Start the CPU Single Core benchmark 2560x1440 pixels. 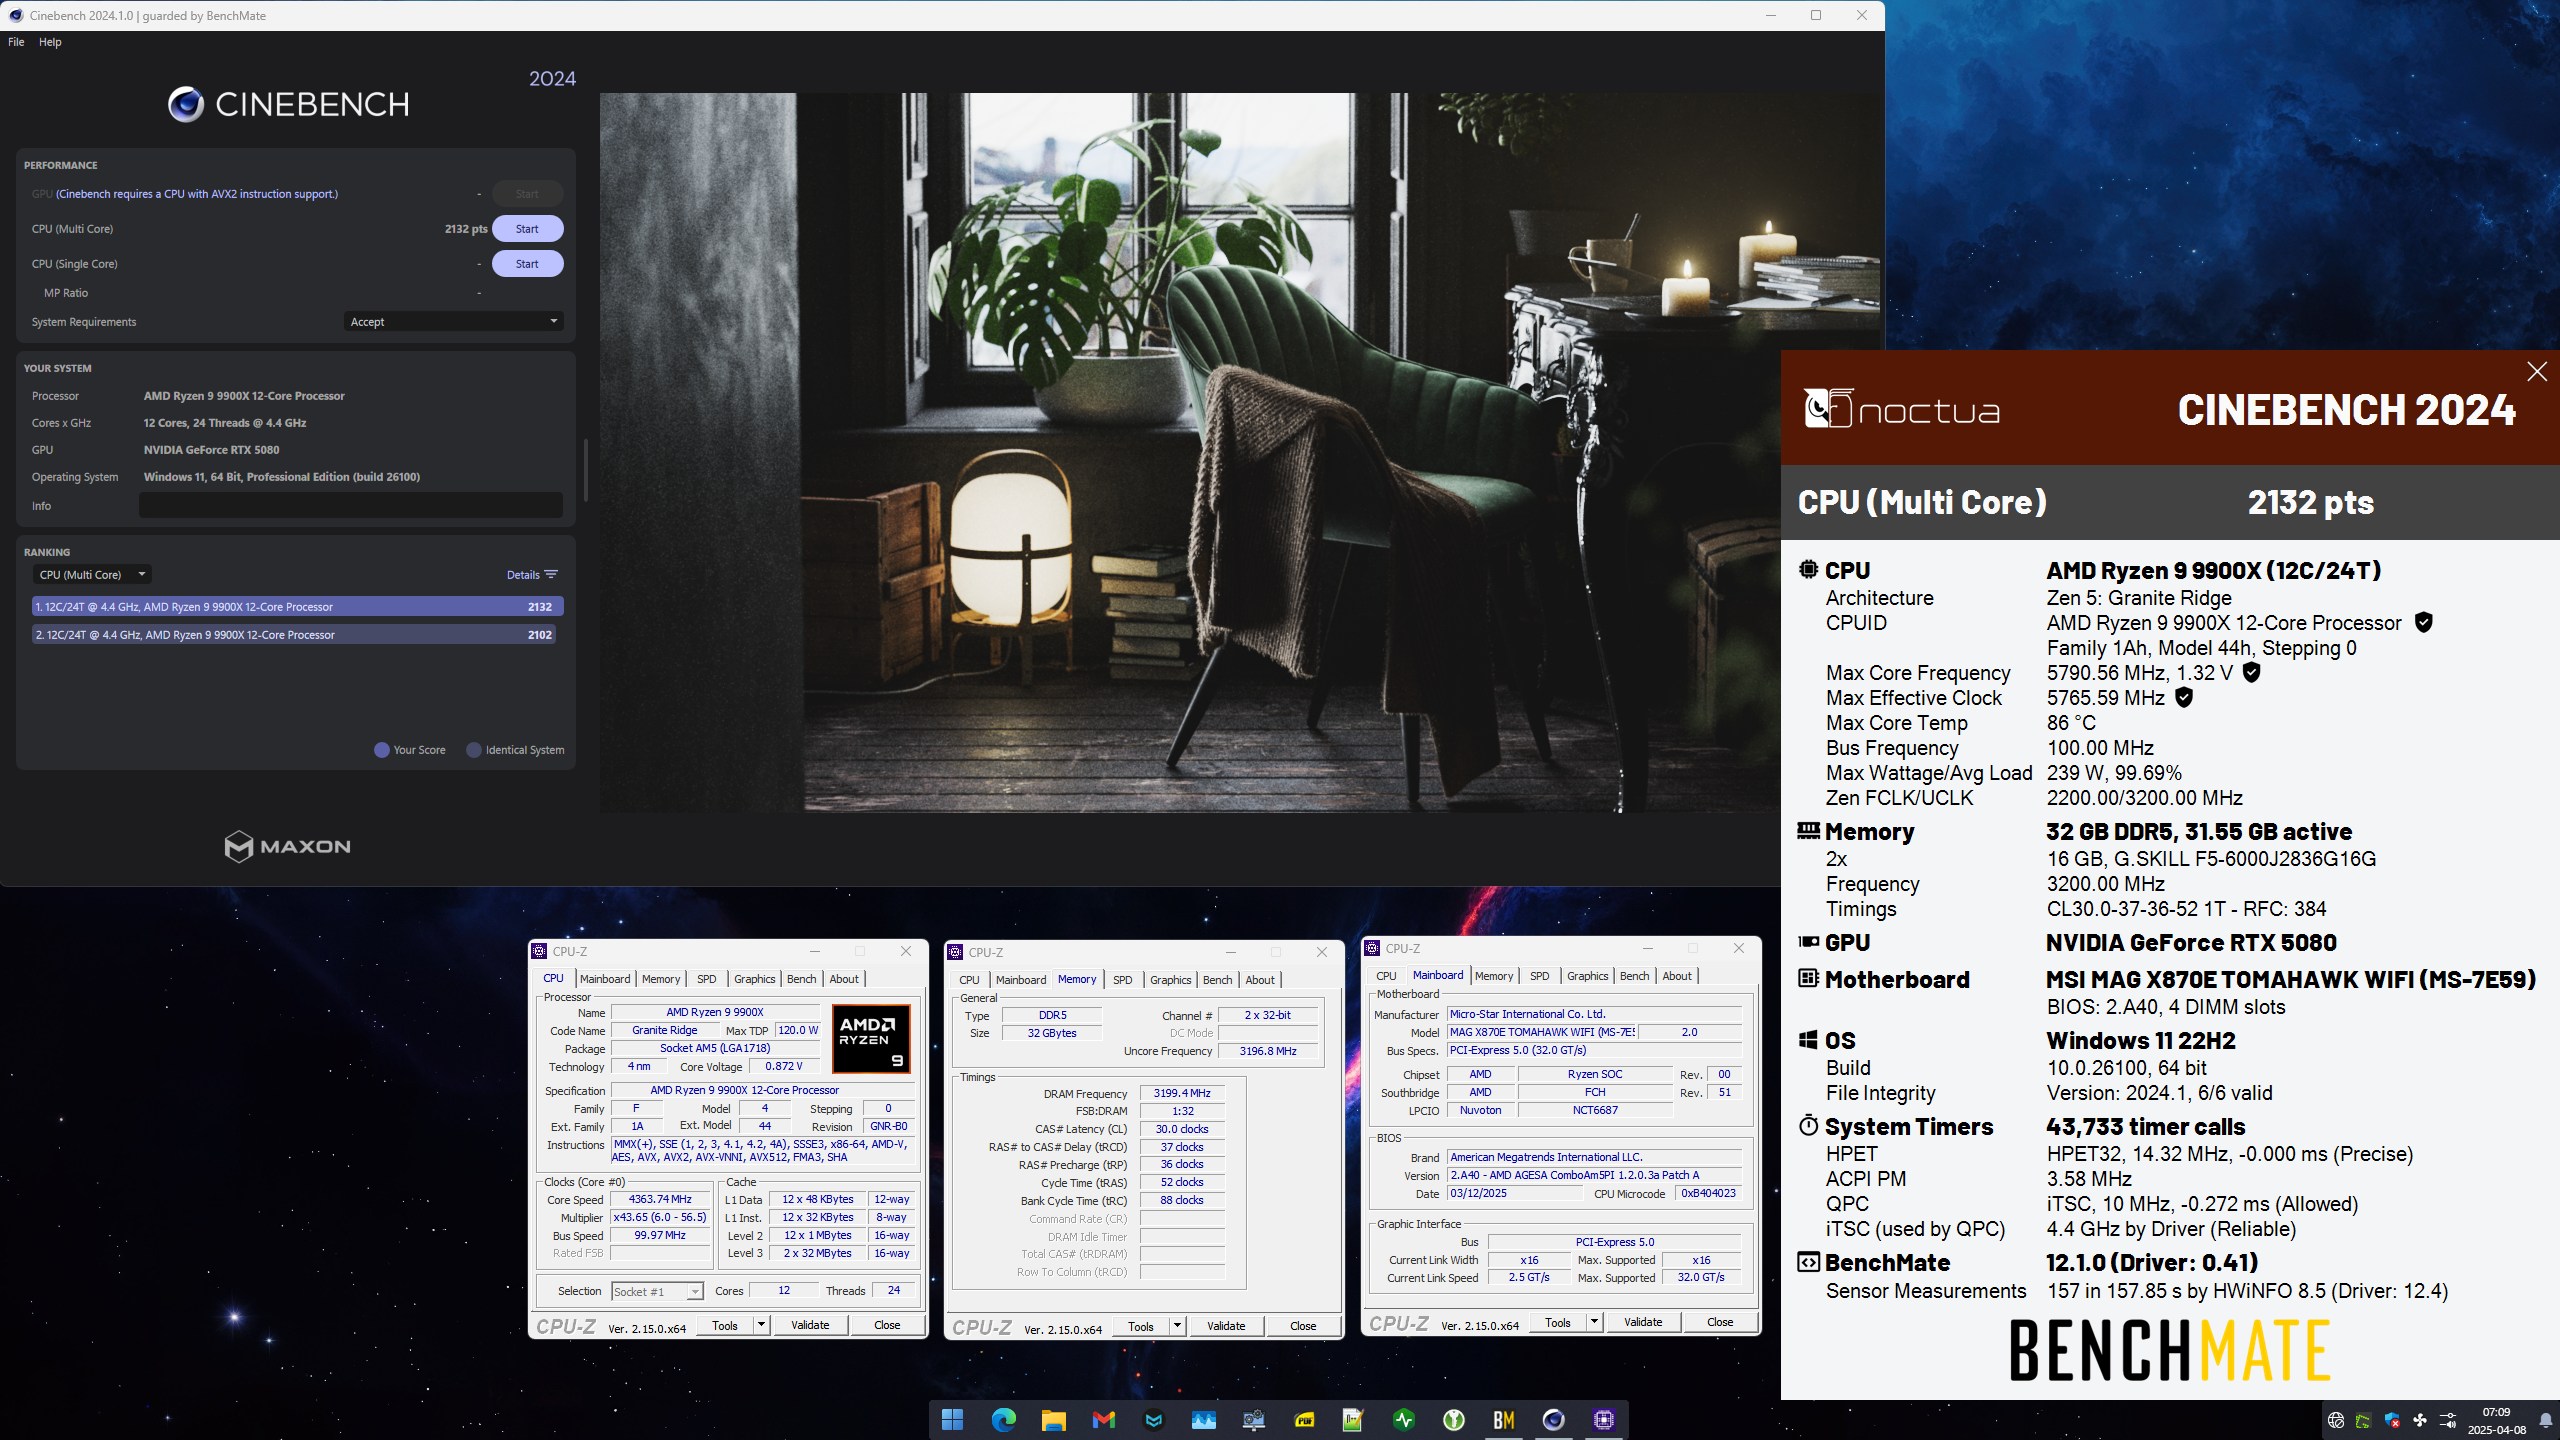527,264
